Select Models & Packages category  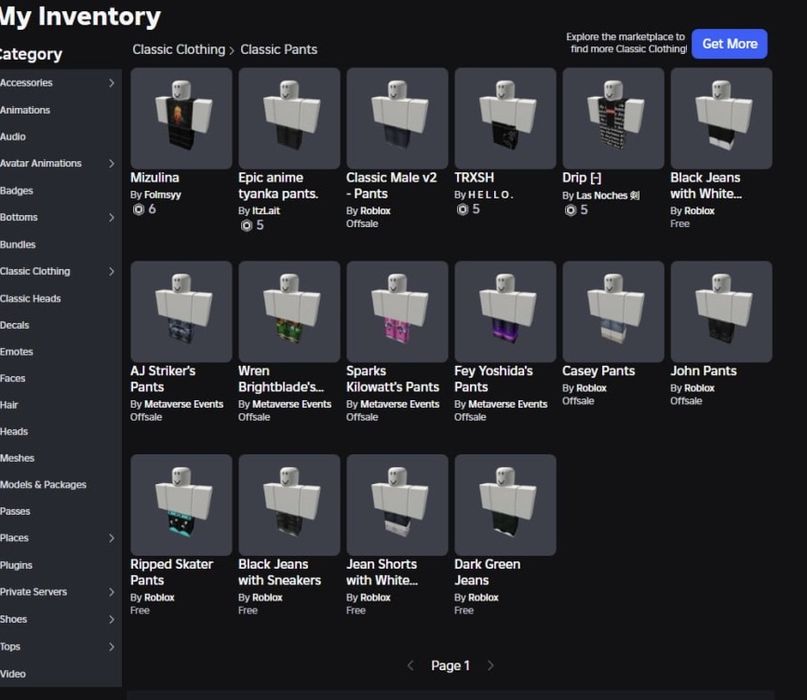(x=43, y=485)
